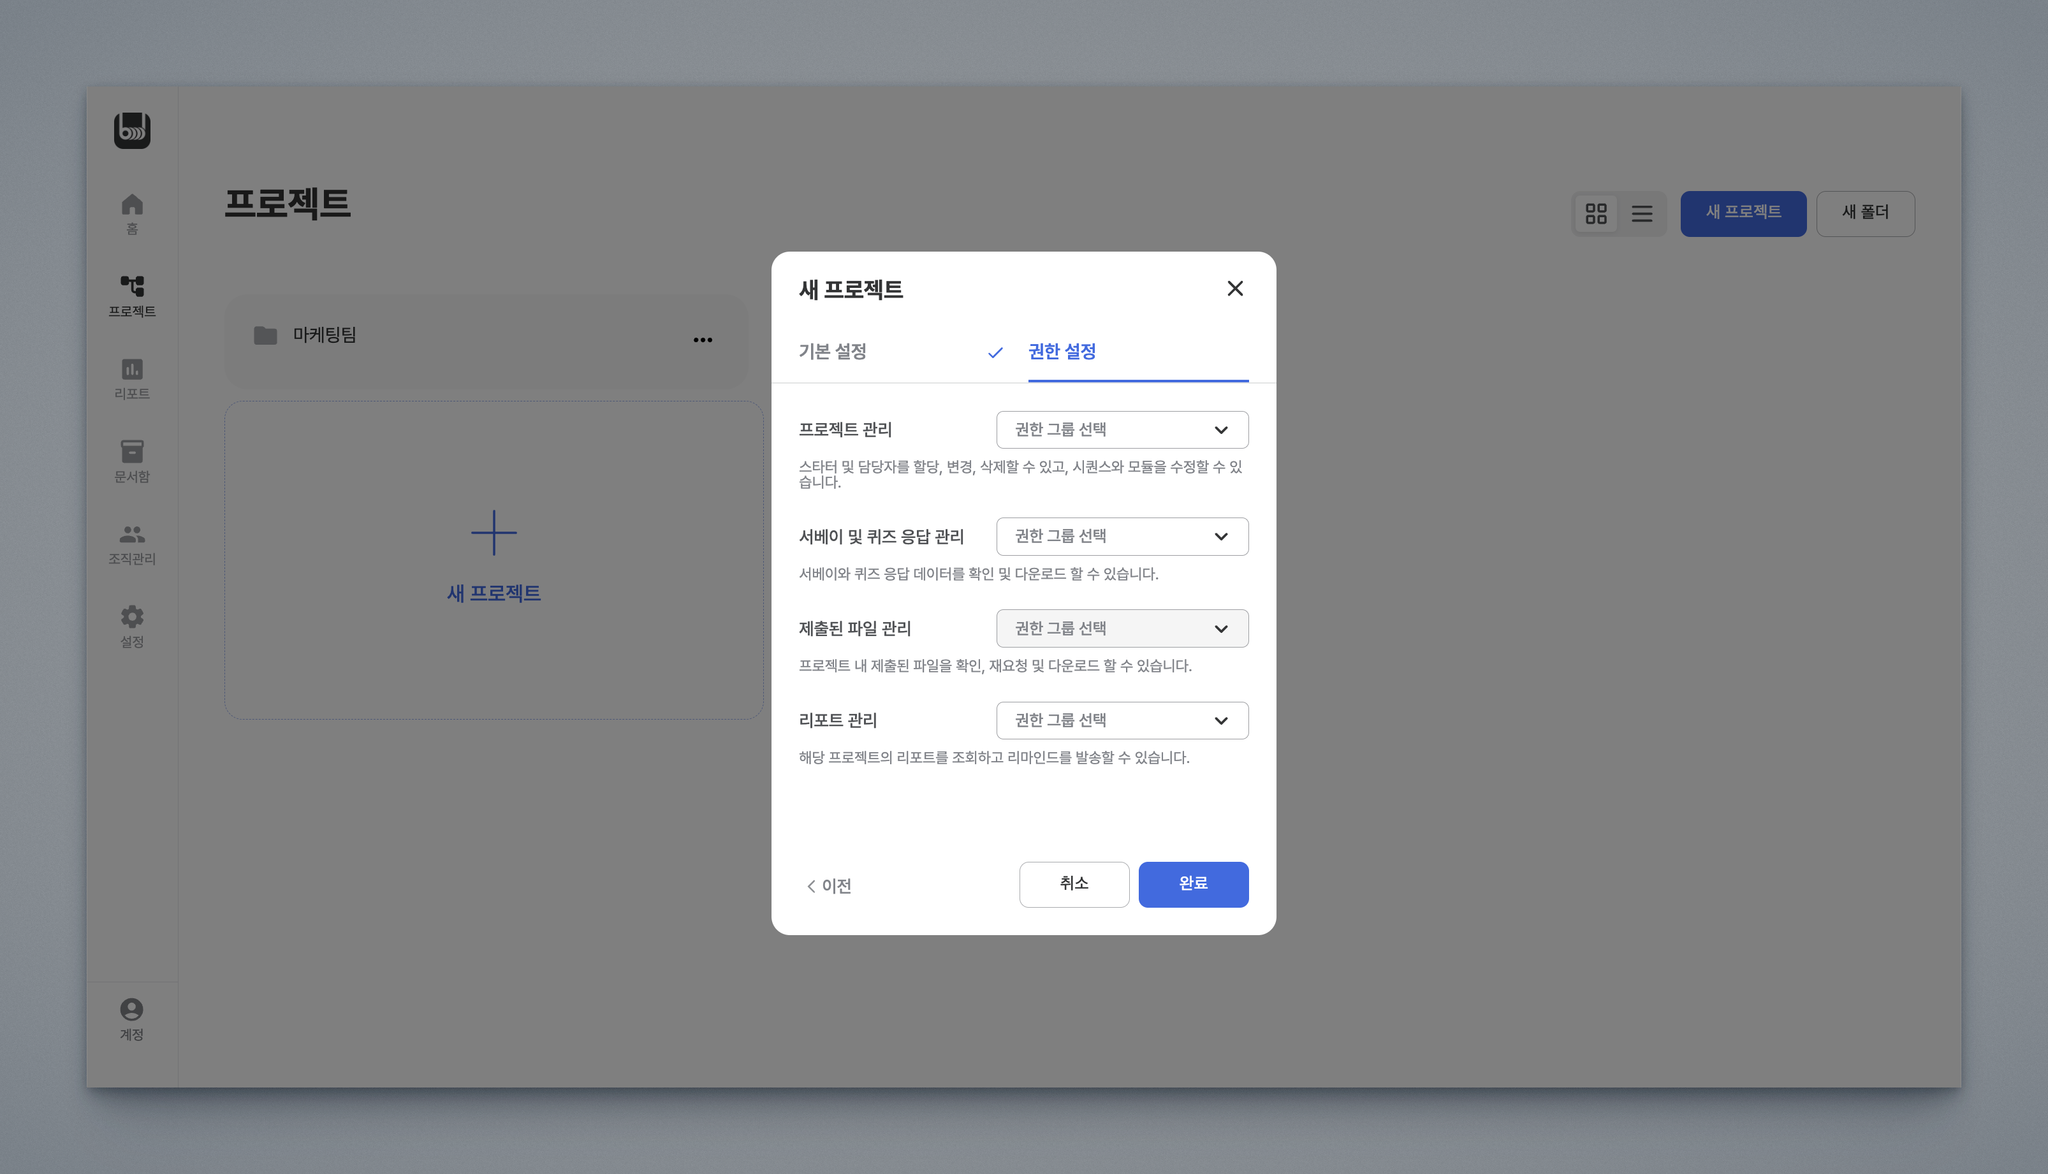This screenshot has width=2048, height=1174.
Task: Go back with the 이전 link
Action: [829, 886]
